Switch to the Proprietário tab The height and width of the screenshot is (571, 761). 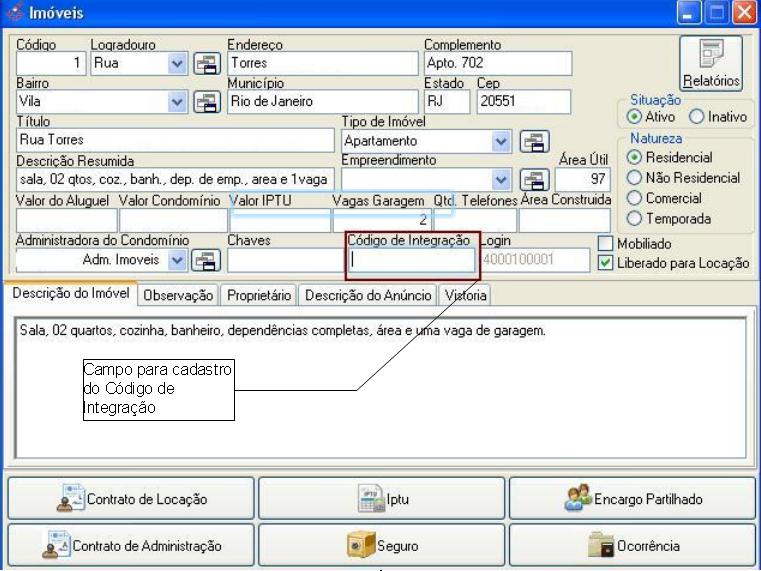click(x=259, y=296)
